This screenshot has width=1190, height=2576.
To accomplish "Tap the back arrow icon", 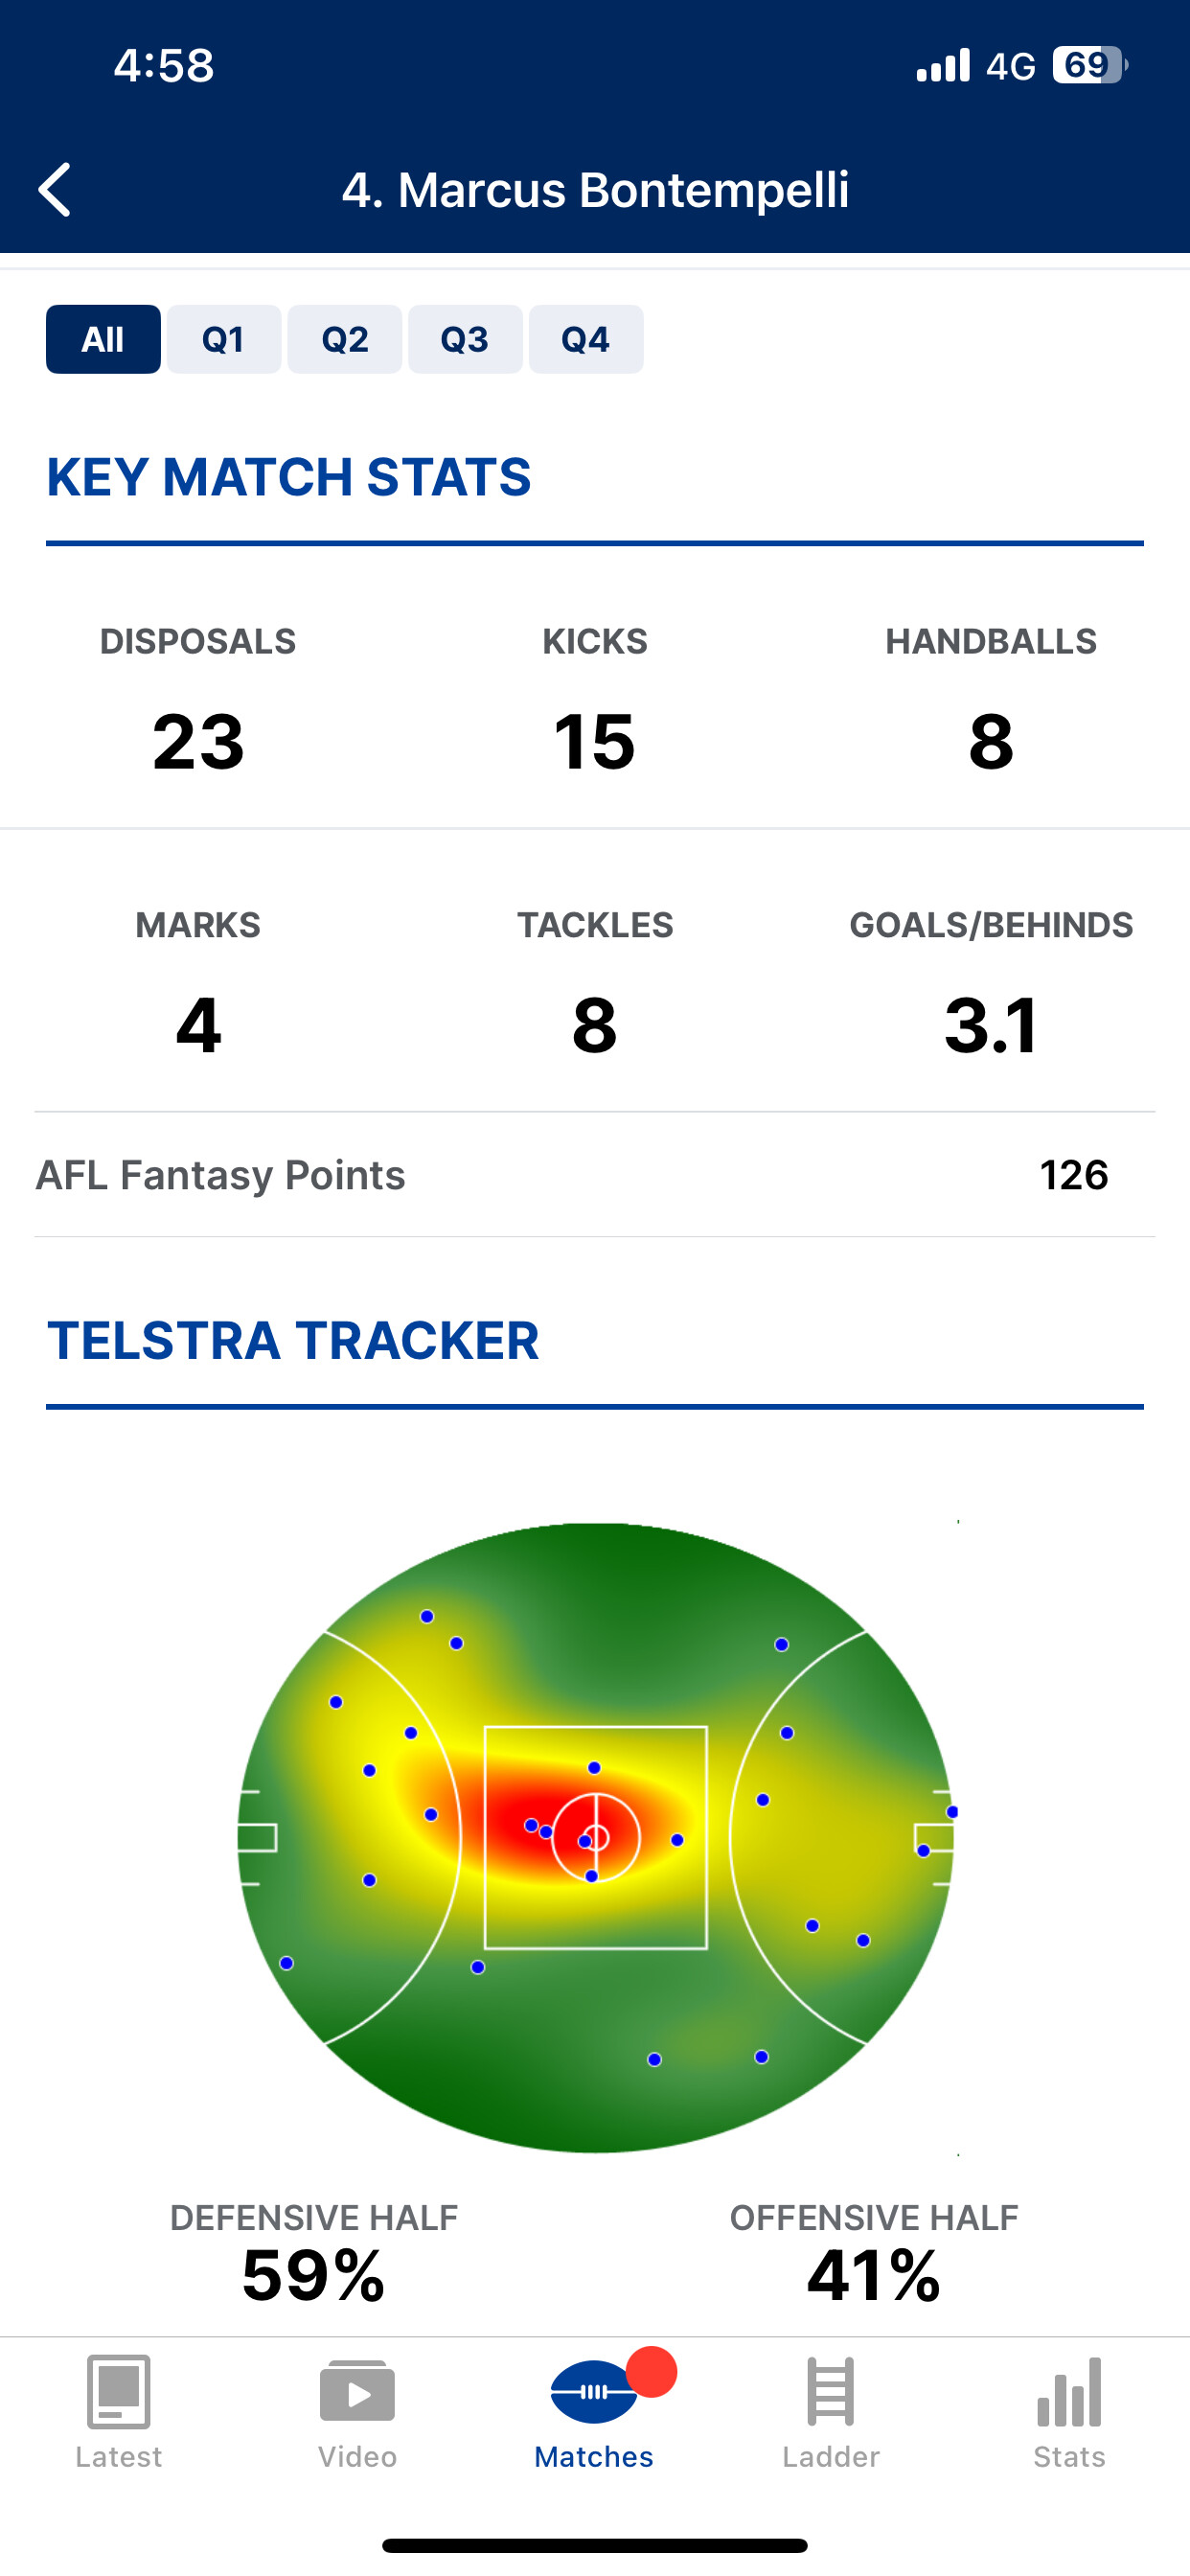I will click(55, 189).
